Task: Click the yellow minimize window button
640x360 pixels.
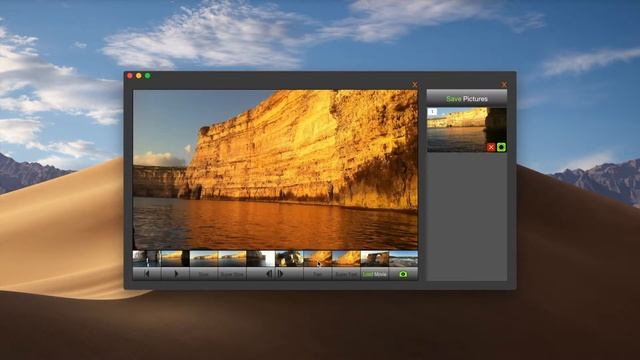Action: click(139, 76)
